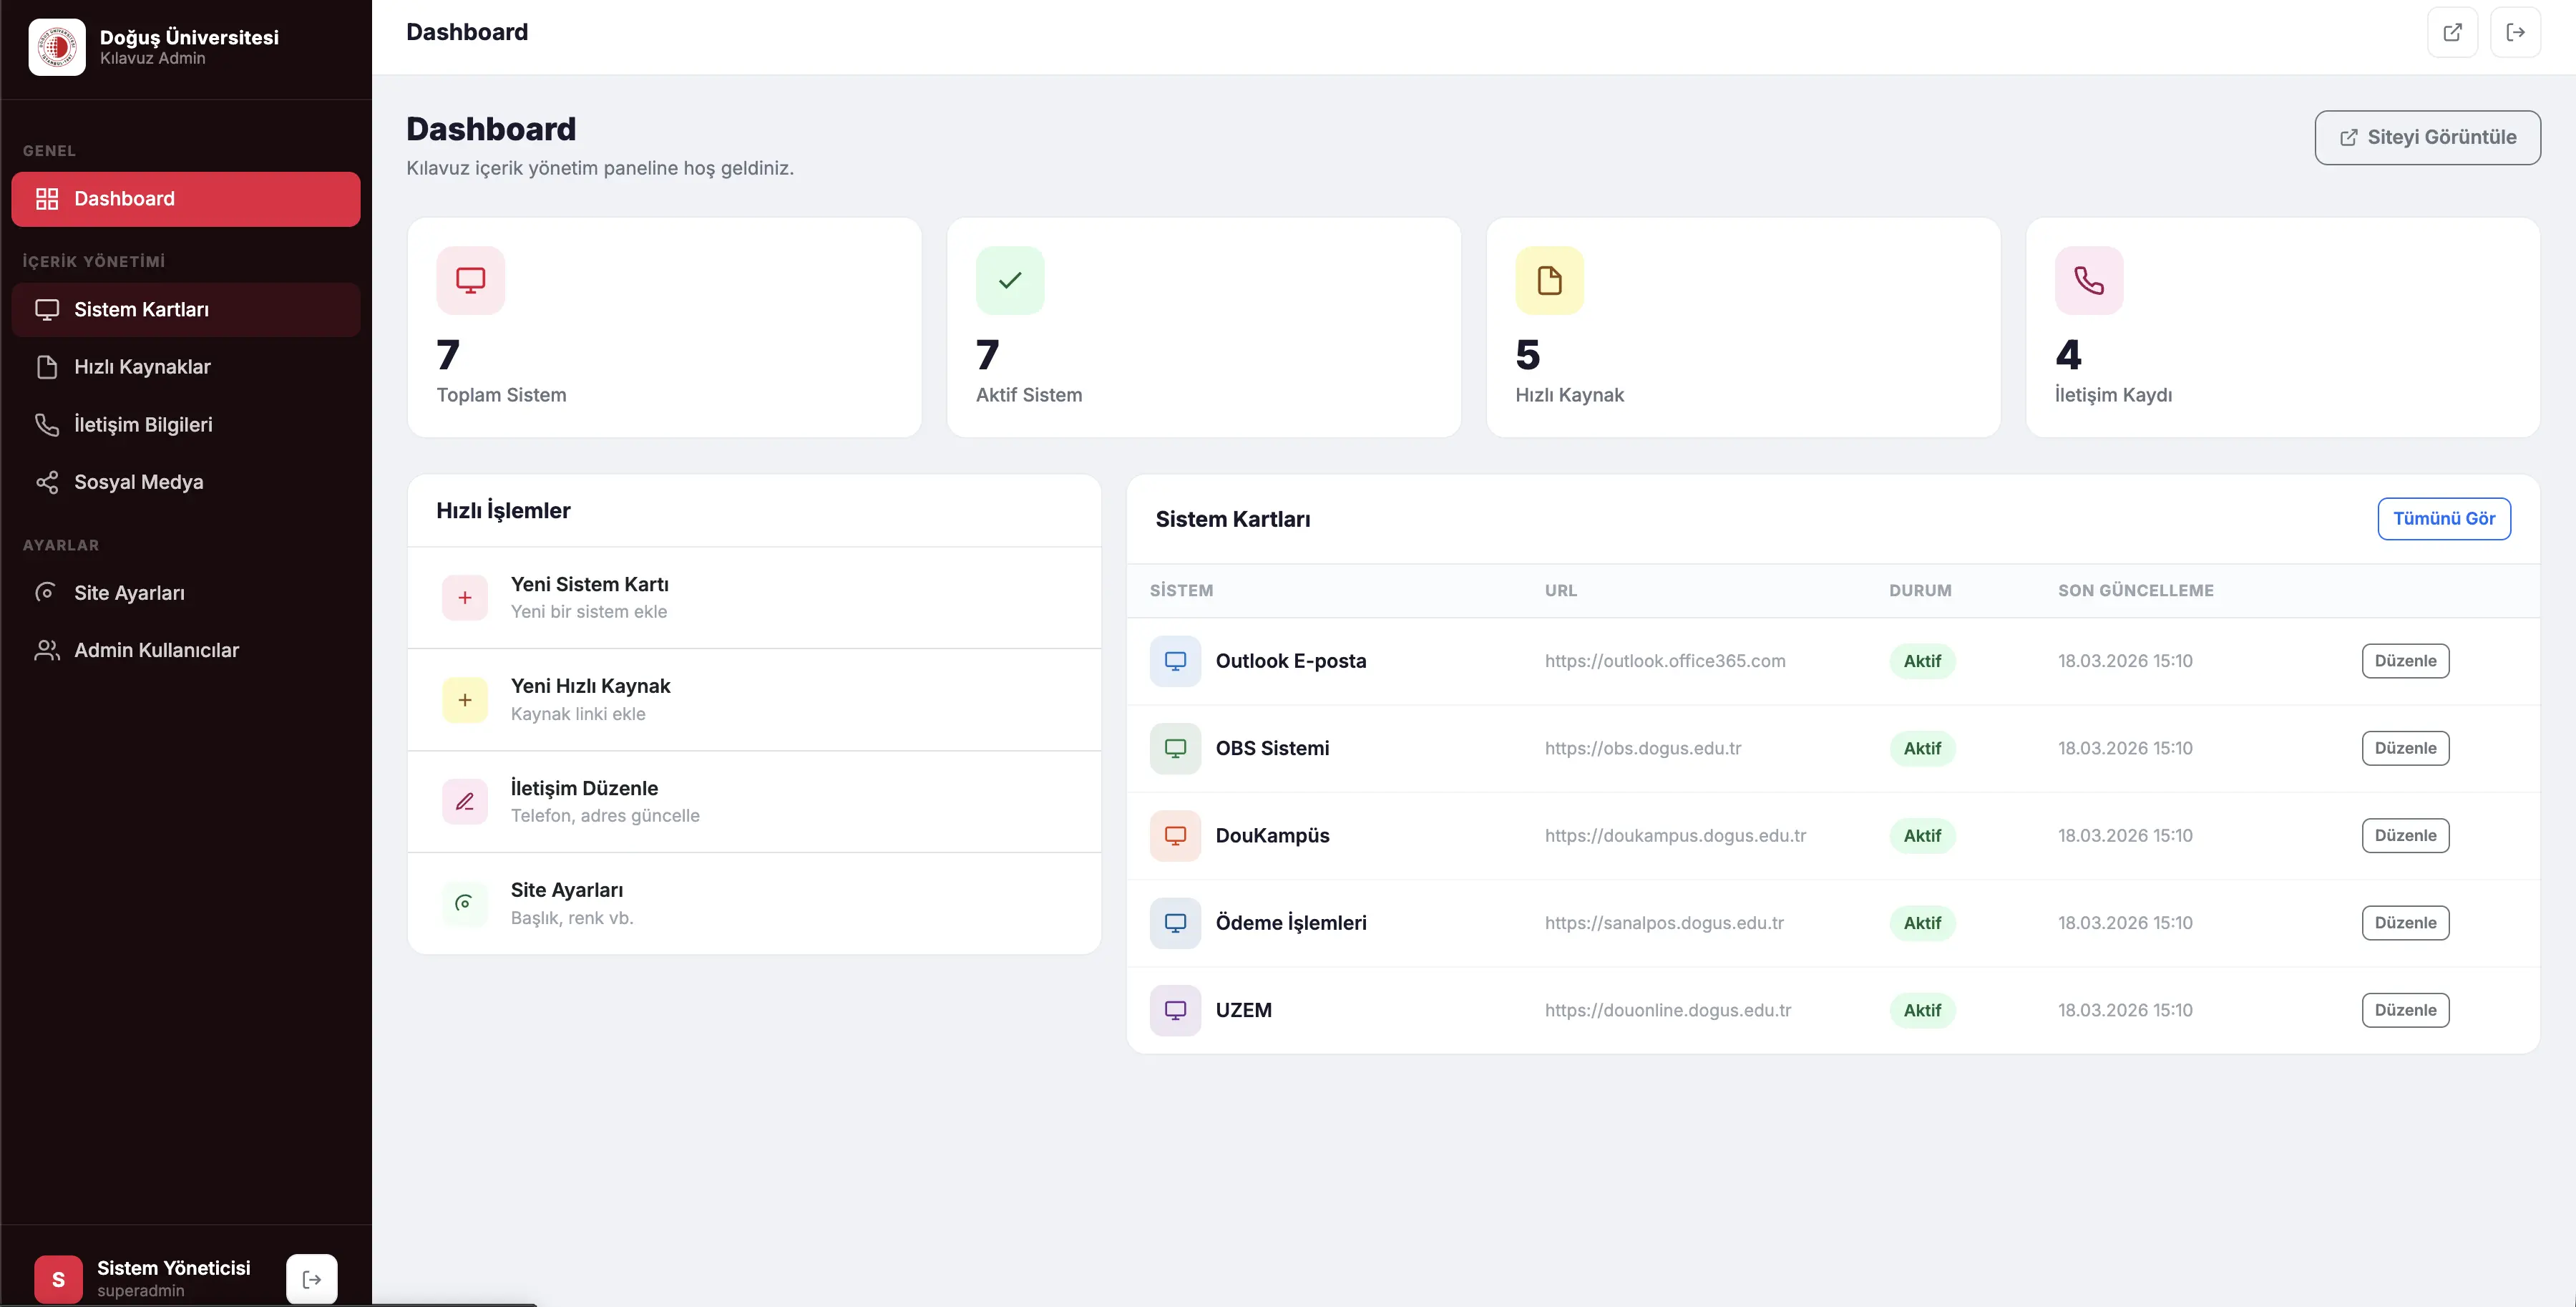
Task: Click logout icon beside Sistem Yöneticisi
Action: pyautogui.click(x=311, y=1278)
